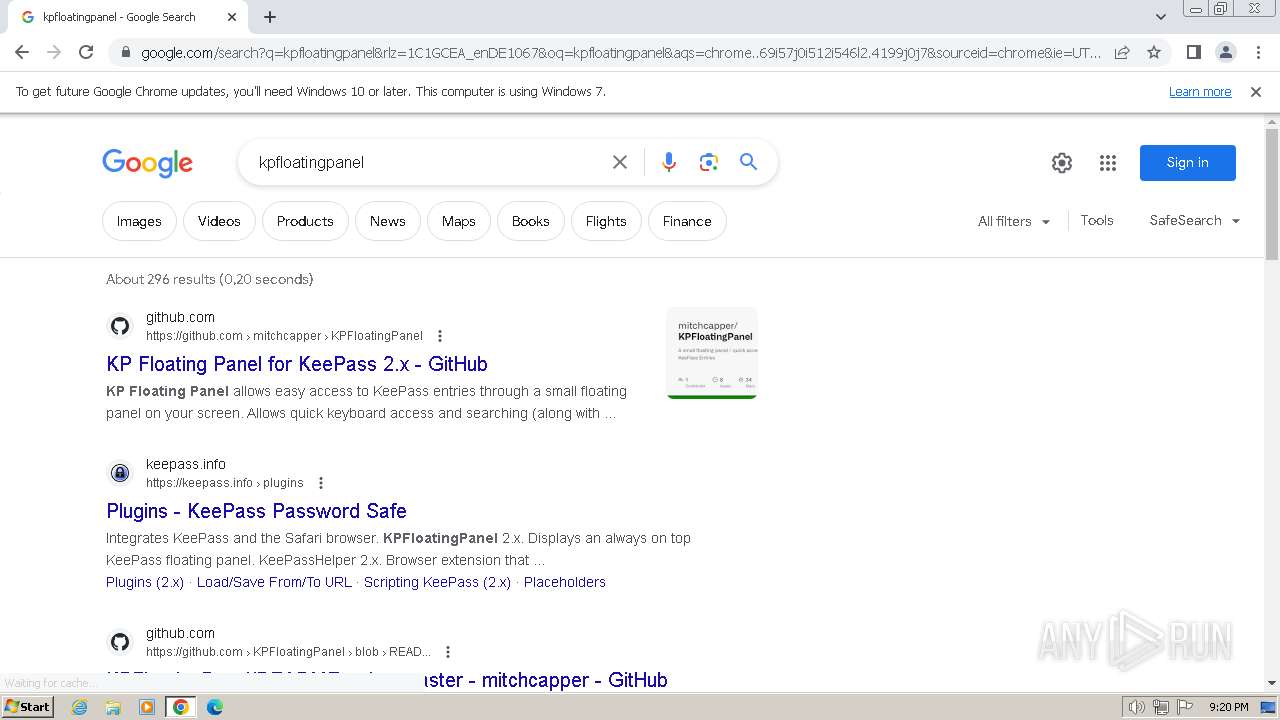Viewport: 1280px width, 720px height.
Task: Open Plugins - KeePass Password Safe result
Action: point(256,511)
